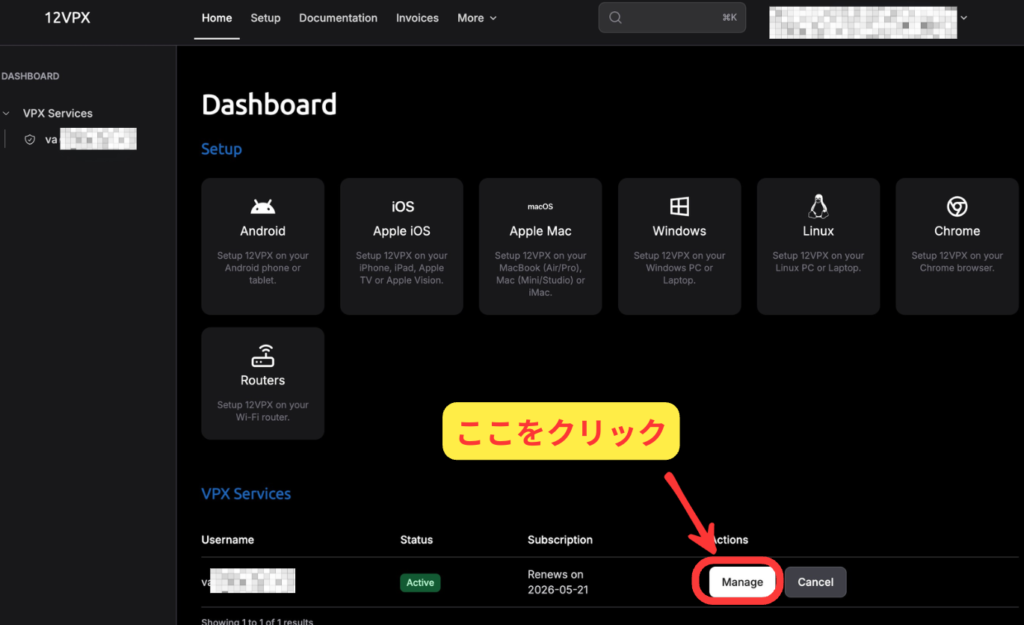Screen dimensions: 1024x625
Task: Click the shield icon in sidebar
Action: click(x=30, y=140)
